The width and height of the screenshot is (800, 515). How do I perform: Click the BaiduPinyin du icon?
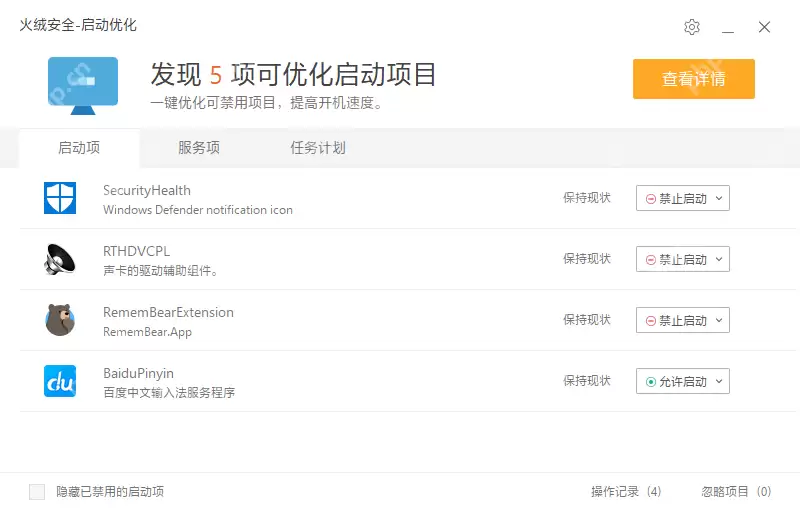click(x=60, y=381)
